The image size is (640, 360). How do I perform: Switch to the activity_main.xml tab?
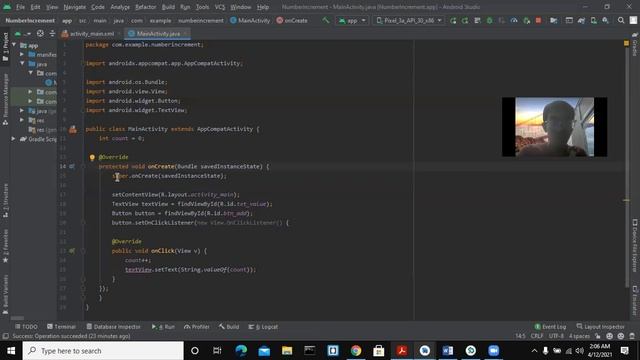(92, 33)
